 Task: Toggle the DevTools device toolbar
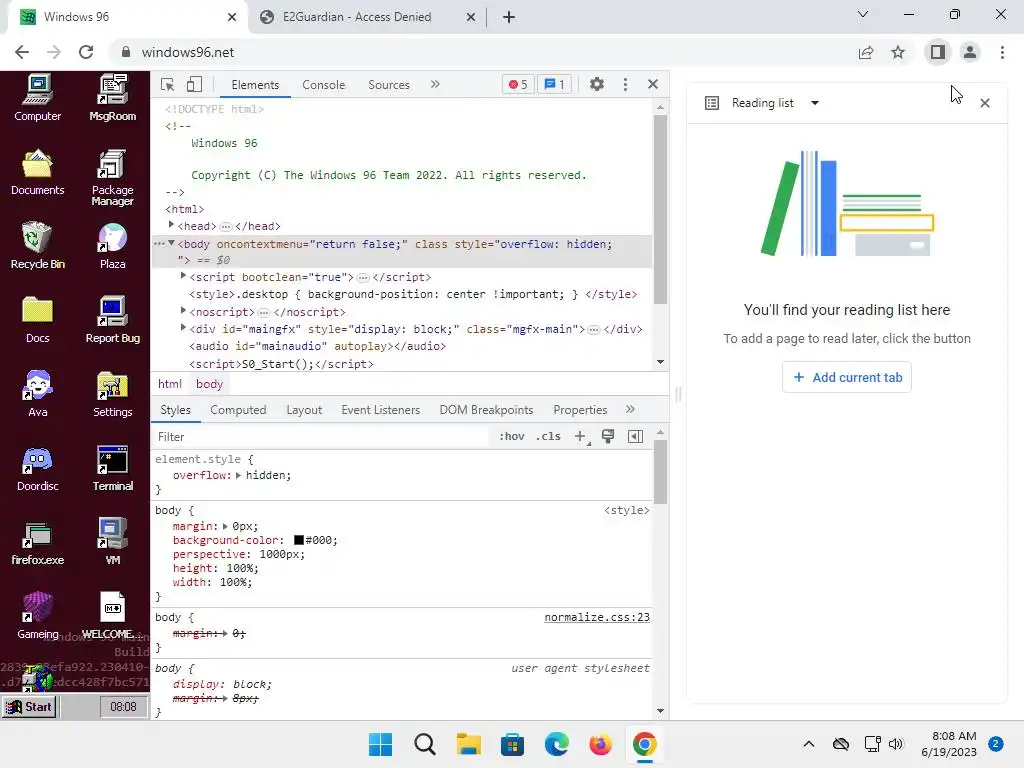coord(195,84)
